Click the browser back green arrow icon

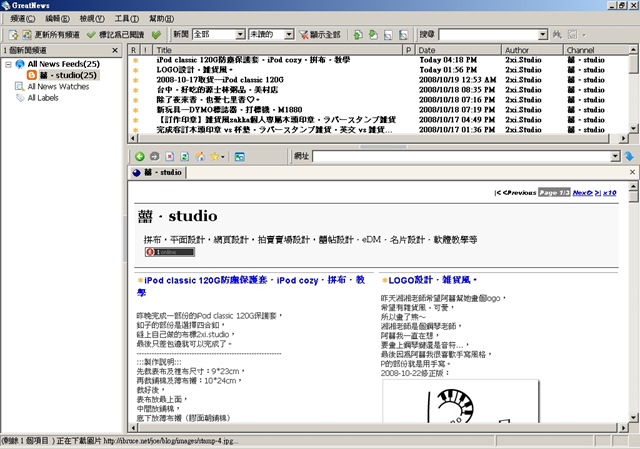[x=140, y=156]
